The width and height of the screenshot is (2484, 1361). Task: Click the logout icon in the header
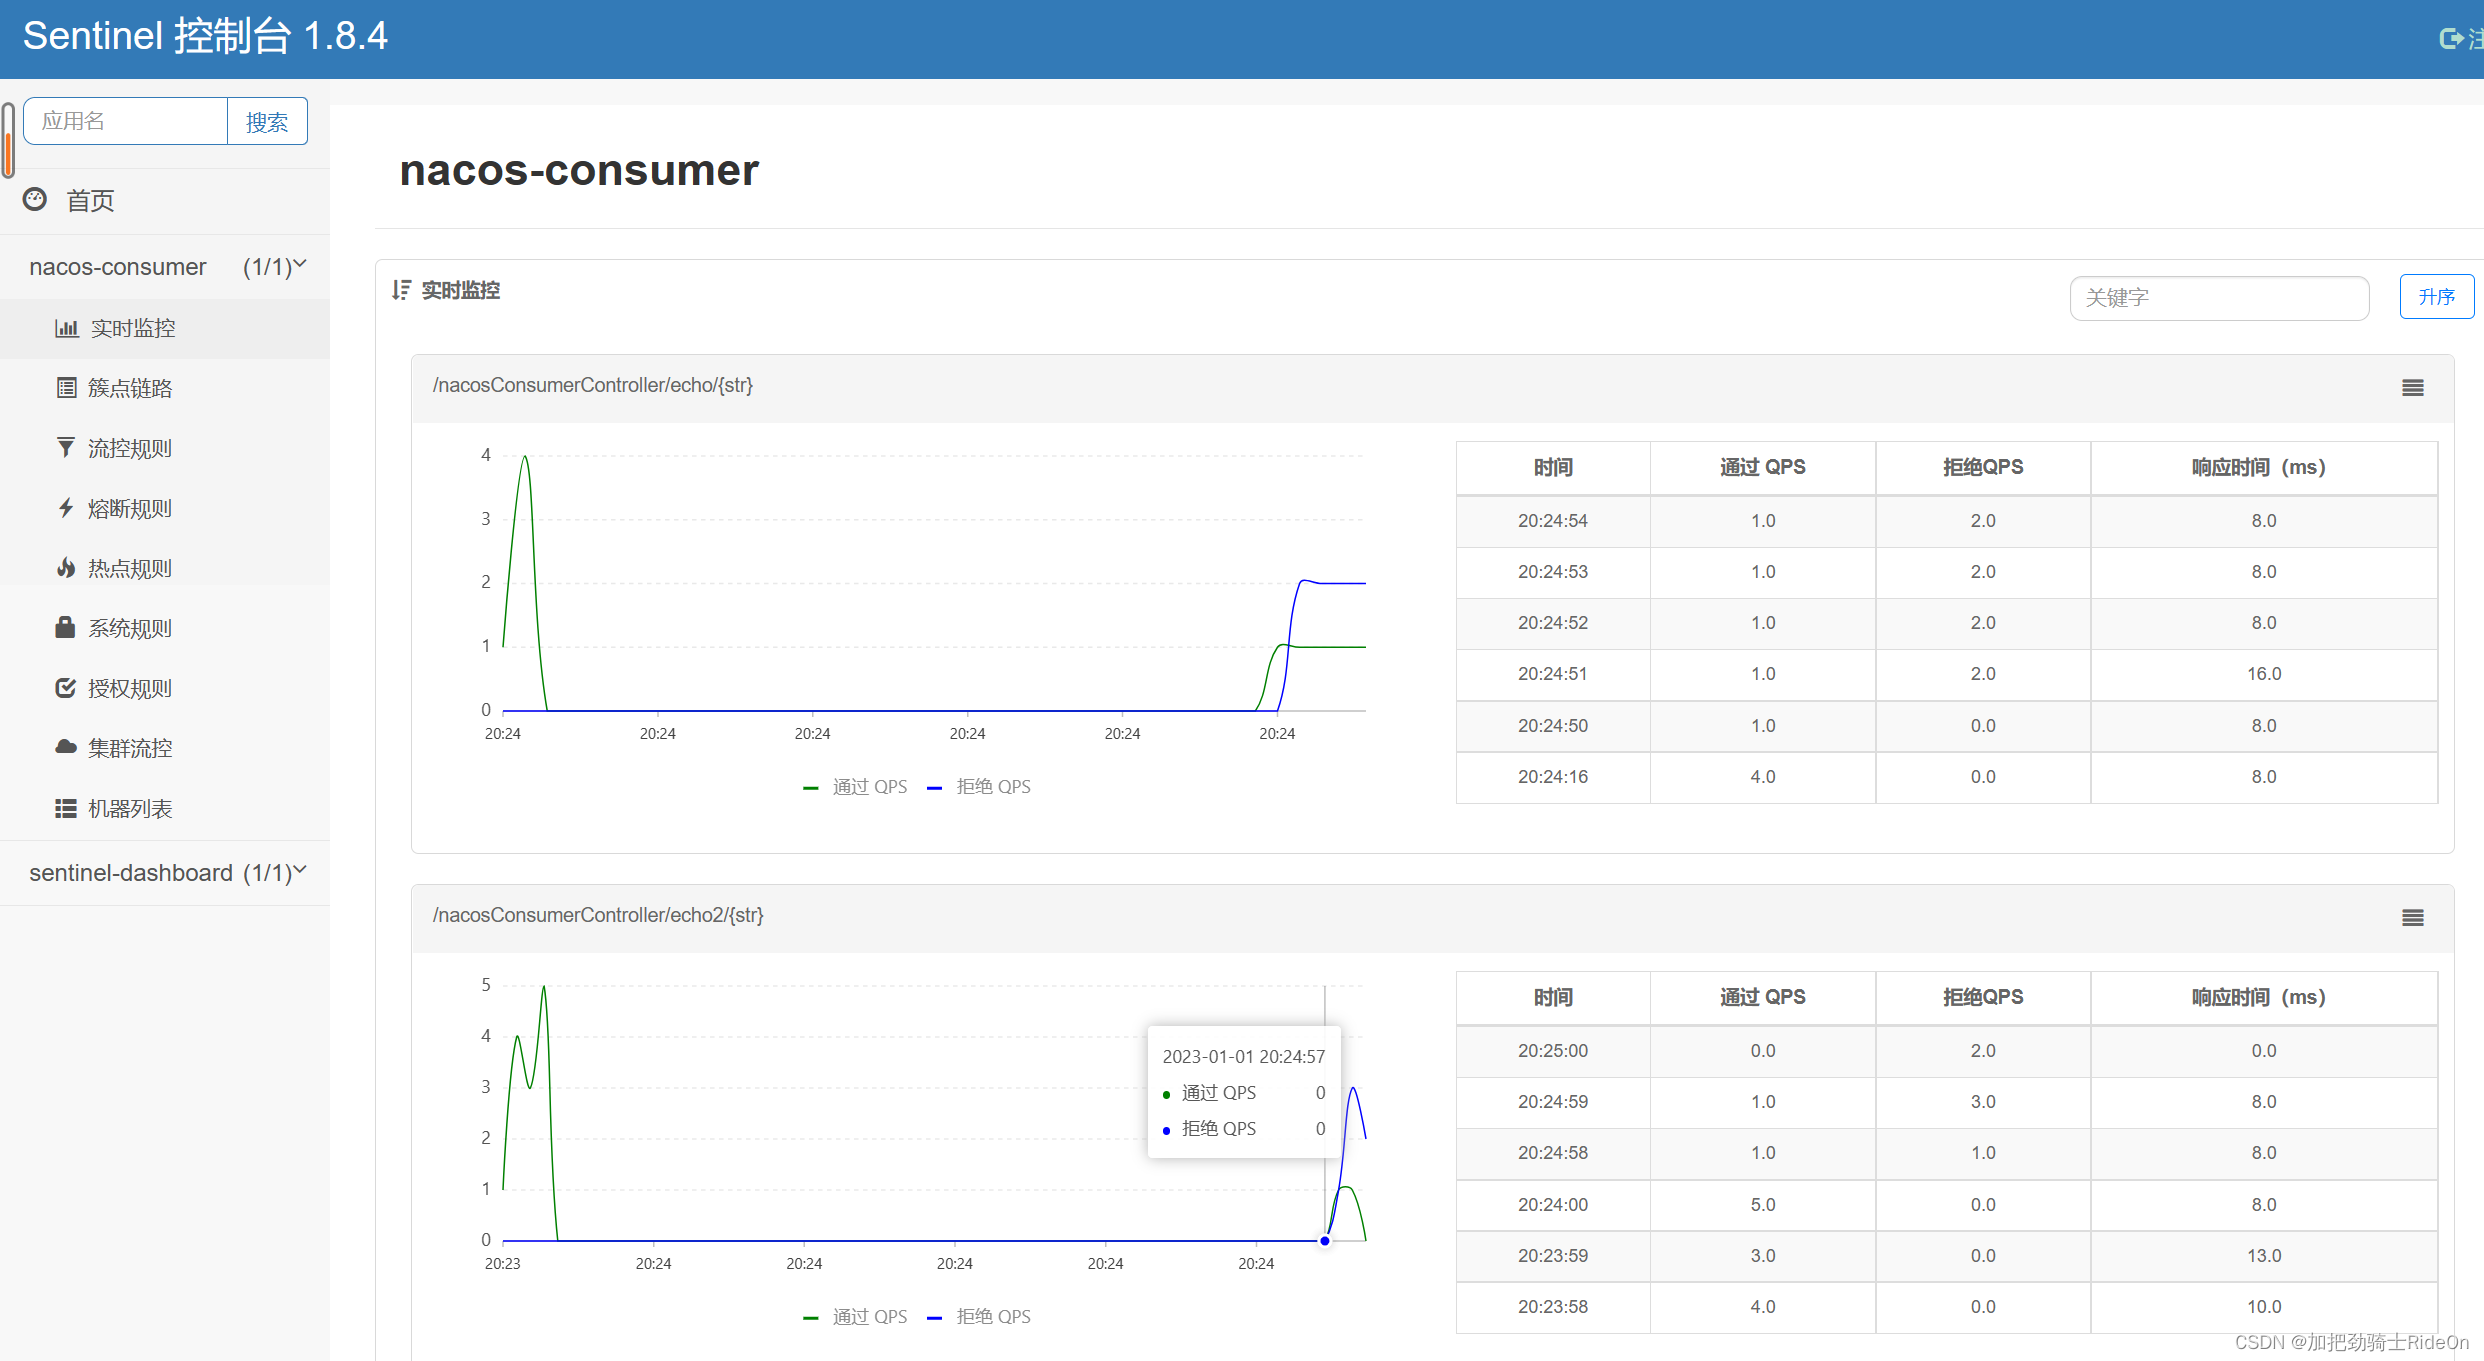[2451, 38]
